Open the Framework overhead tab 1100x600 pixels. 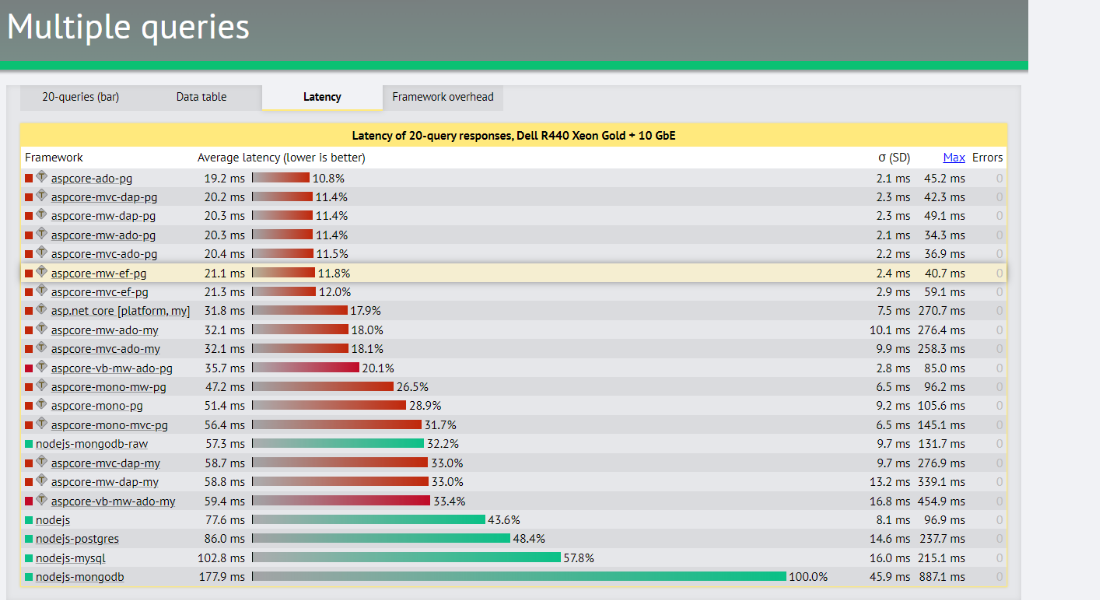[443, 97]
